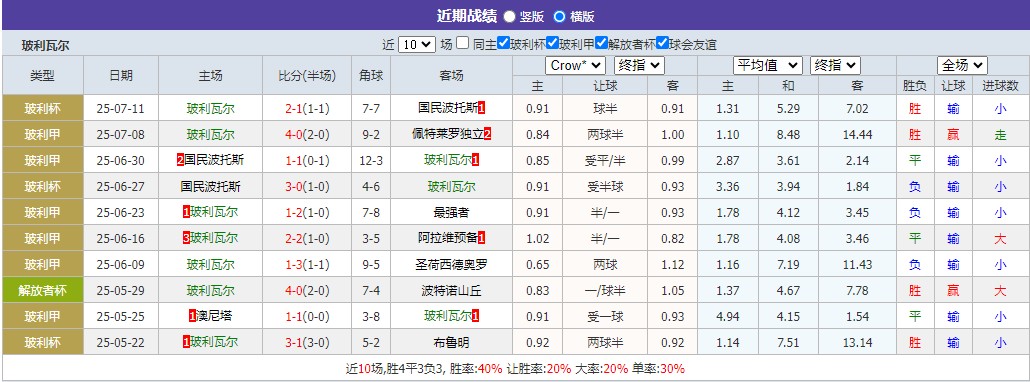The image size is (1030, 382).
Task: Click home odds value 4.94
Action: (x=727, y=316)
